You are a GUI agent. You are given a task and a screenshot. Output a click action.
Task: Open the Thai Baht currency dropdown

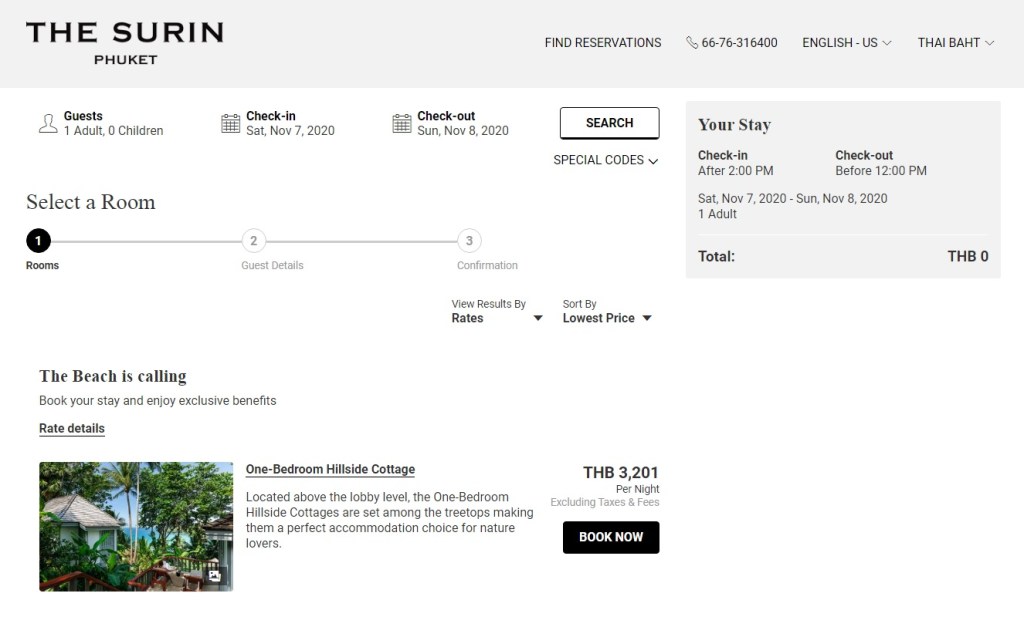[x=955, y=43]
